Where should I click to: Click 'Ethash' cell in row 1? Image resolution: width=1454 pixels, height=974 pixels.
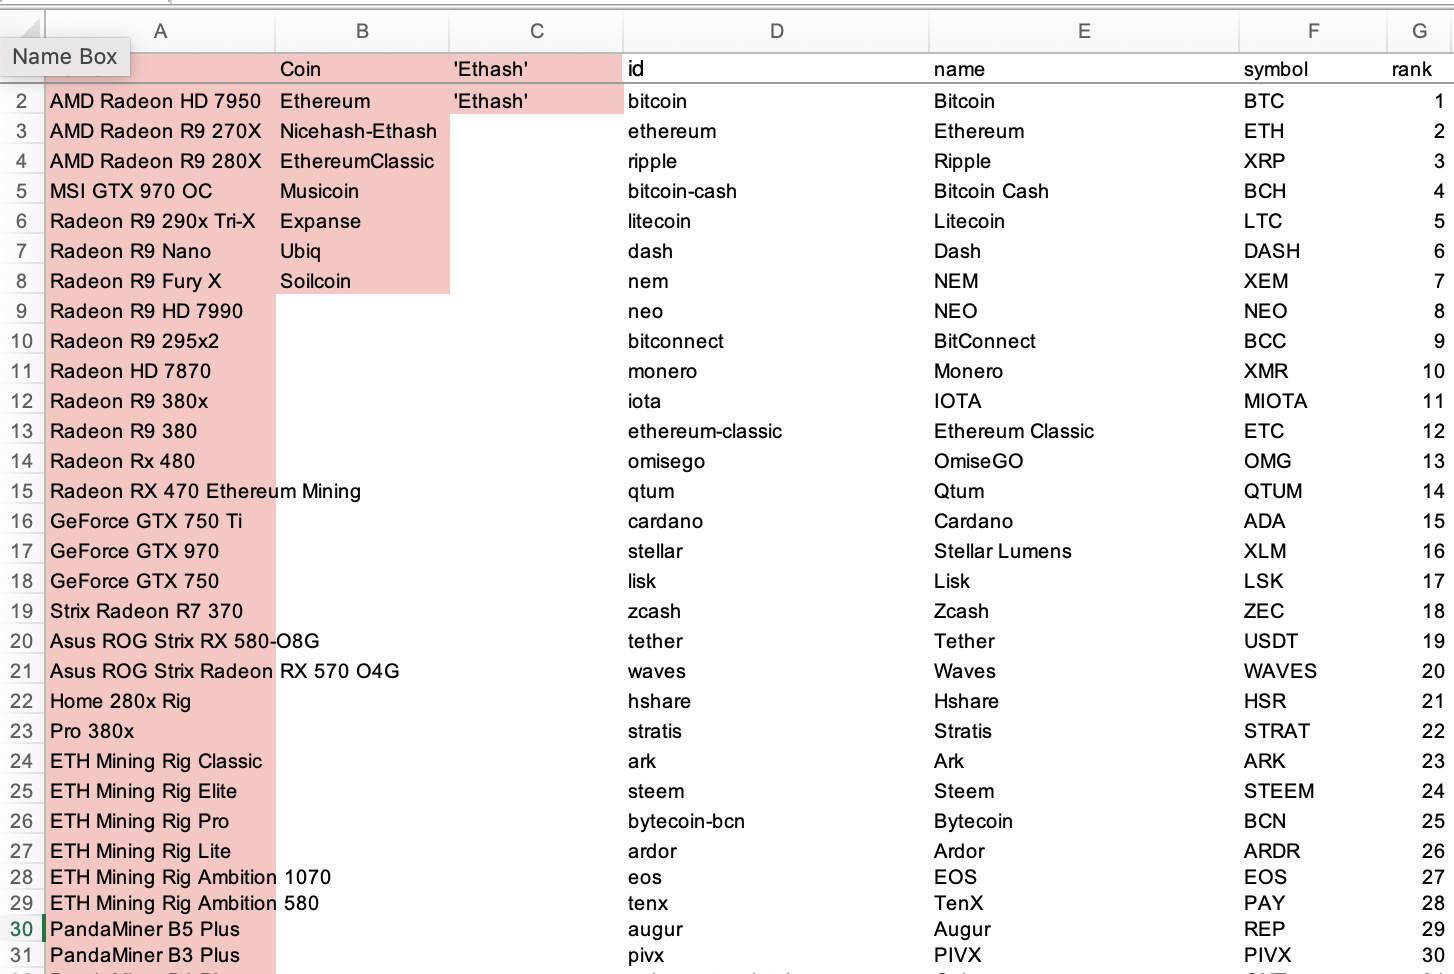pos(536,69)
